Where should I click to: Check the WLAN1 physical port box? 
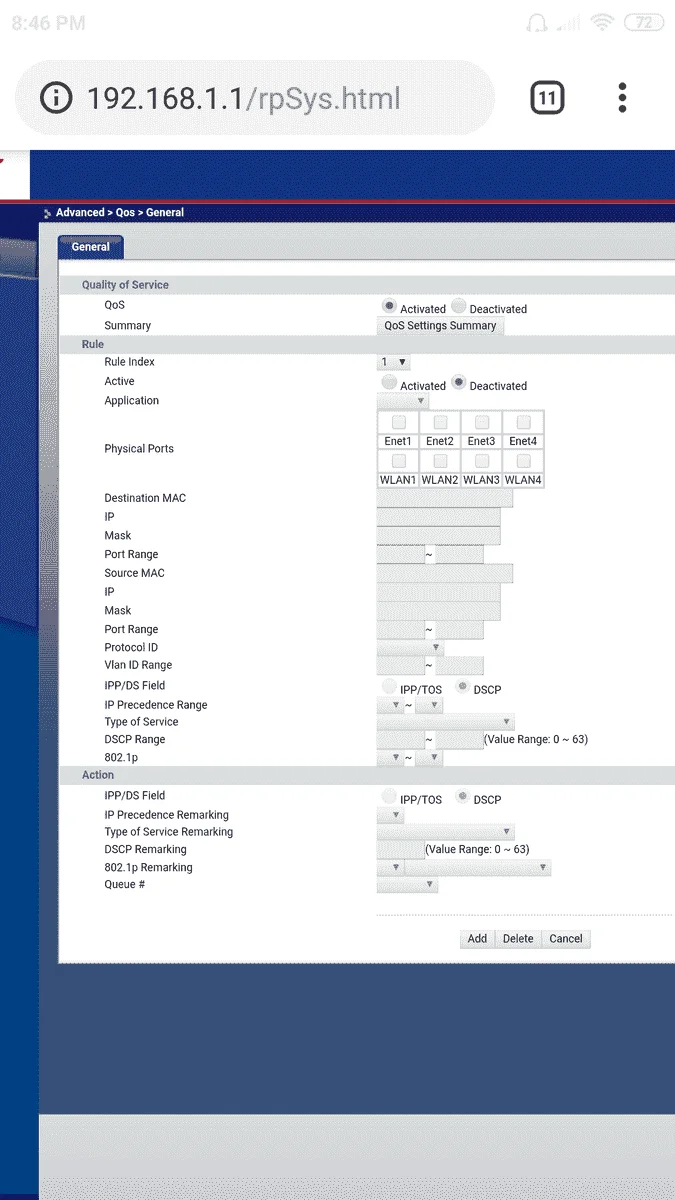click(x=398, y=461)
